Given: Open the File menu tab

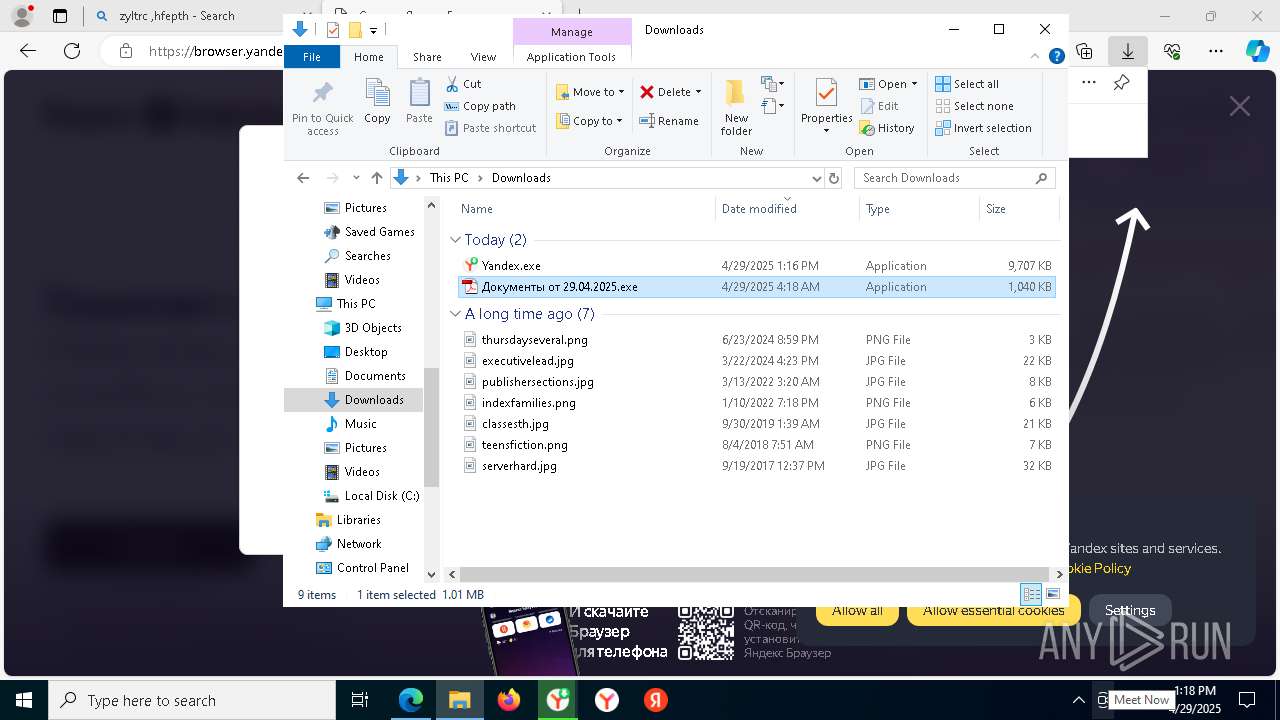Looking at the screenshot, I should coord(312,57).
